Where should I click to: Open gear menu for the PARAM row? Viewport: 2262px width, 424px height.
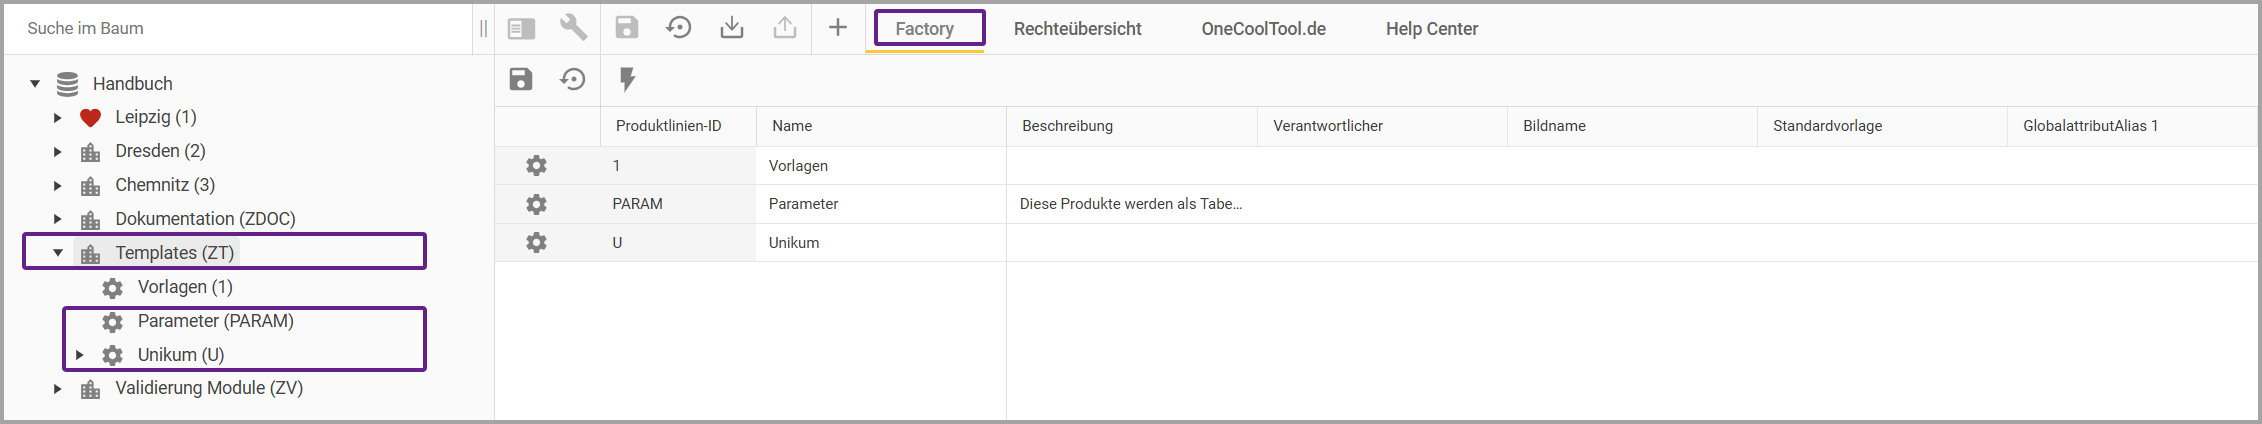[x=537, y=204]
